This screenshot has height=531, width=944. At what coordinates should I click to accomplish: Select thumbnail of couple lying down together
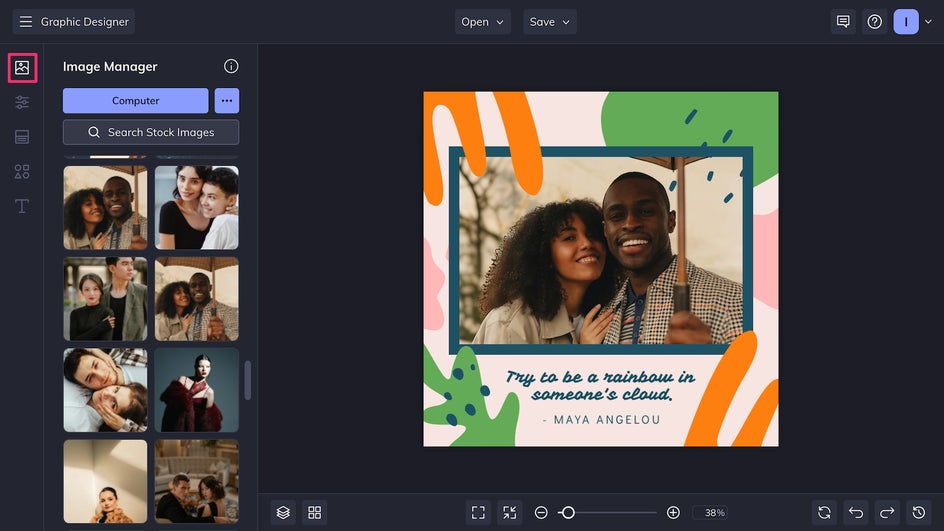105,390
